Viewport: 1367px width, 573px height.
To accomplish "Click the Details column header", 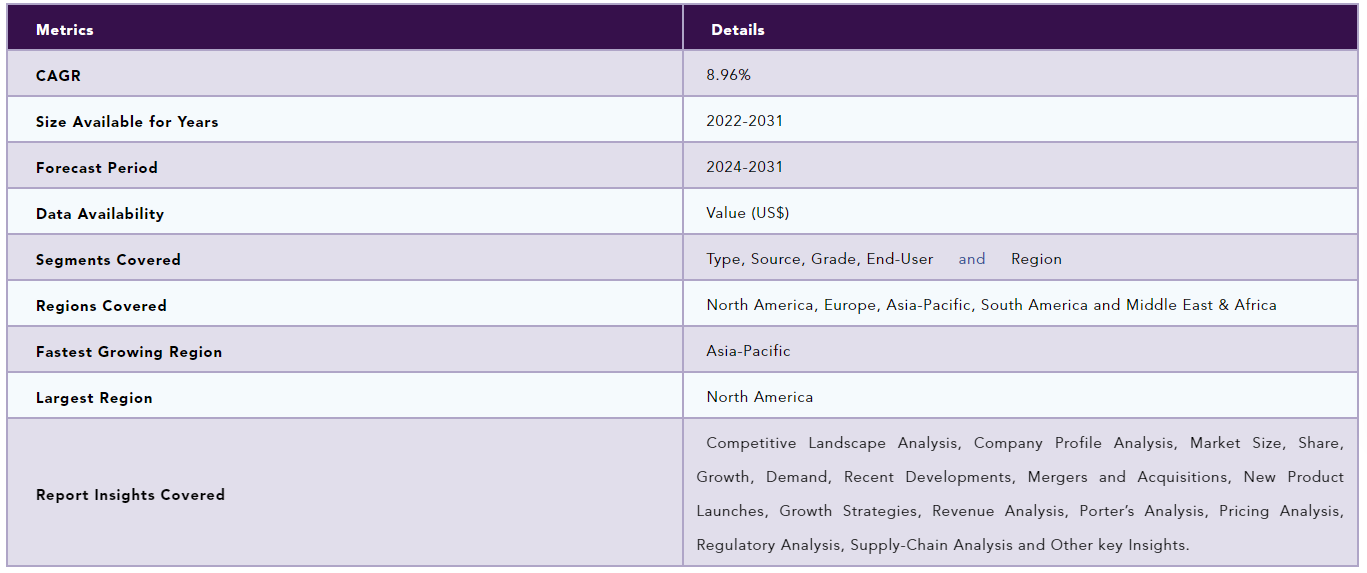I will pyautogui.click(x=738, y=30).
